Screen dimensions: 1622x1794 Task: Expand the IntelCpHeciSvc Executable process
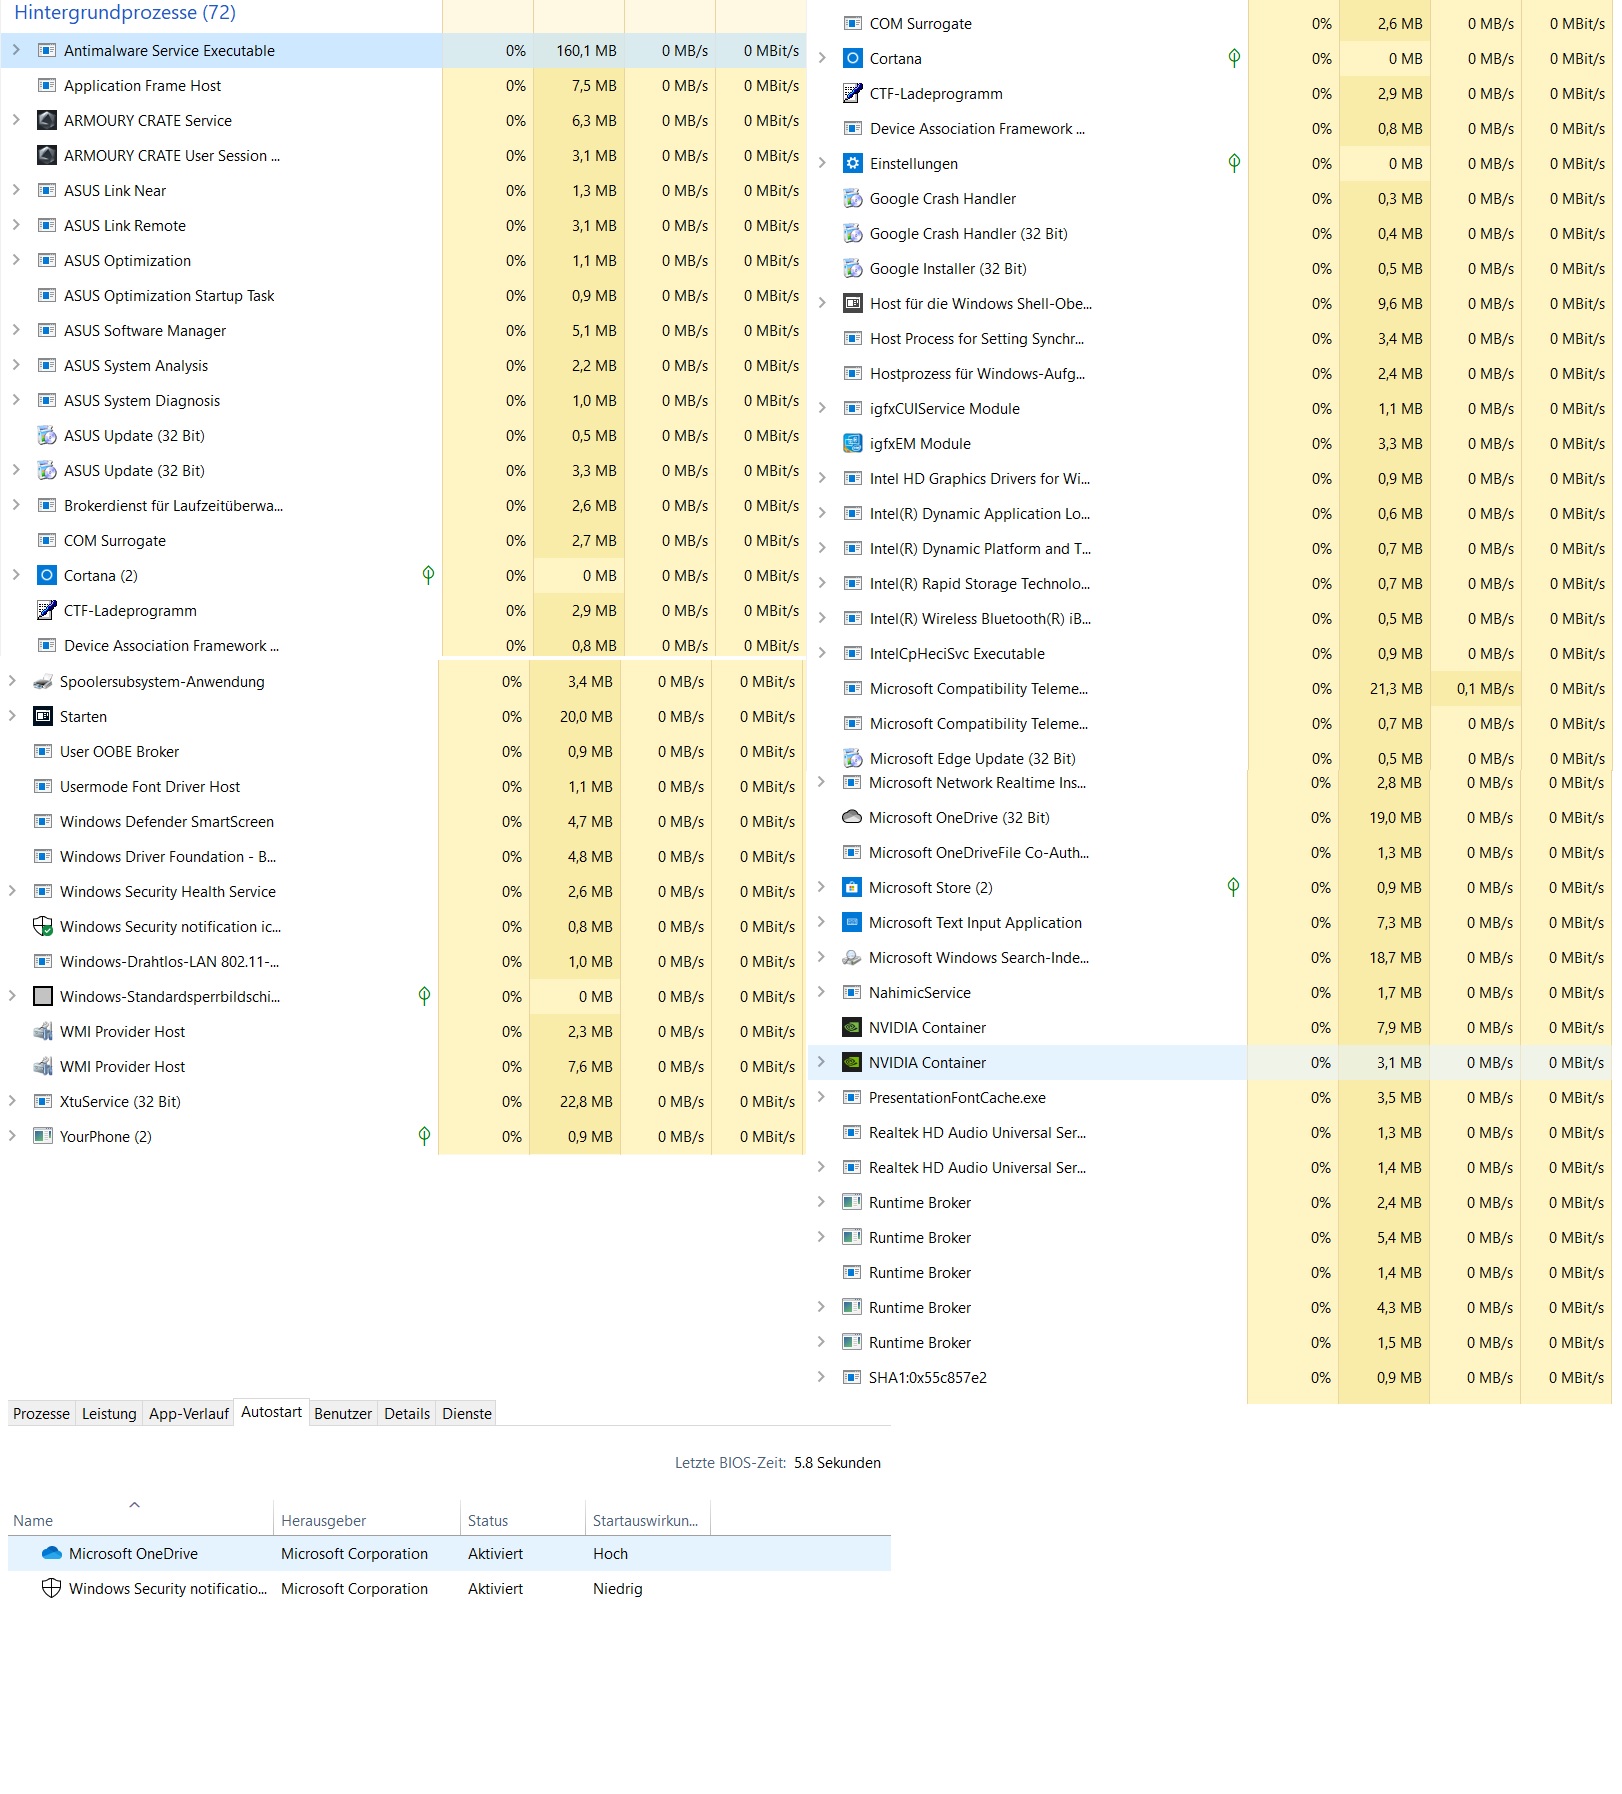coord(822,653)
